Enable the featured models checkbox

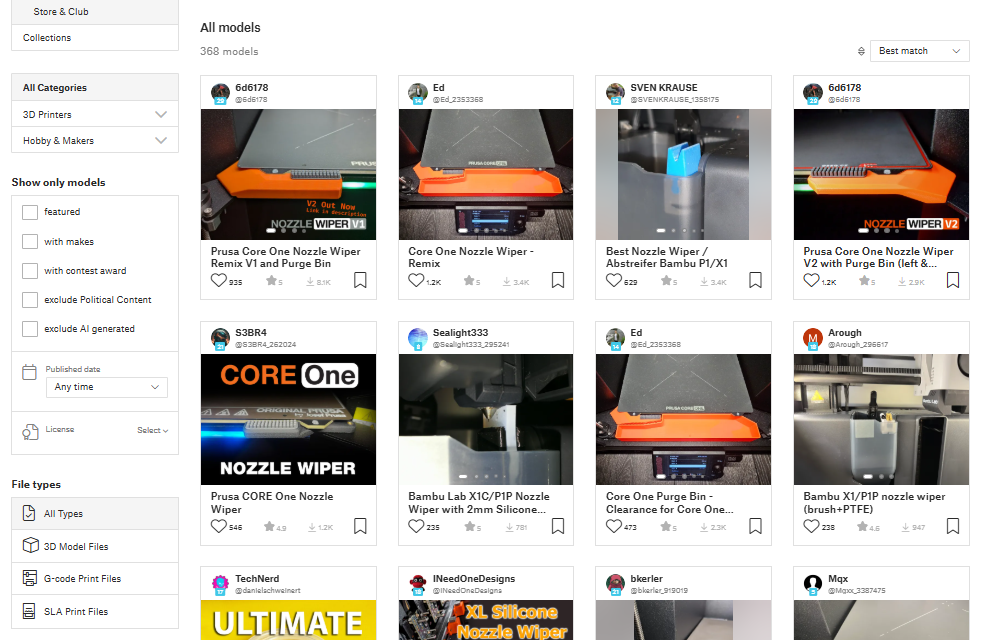[x=30, y=212]
